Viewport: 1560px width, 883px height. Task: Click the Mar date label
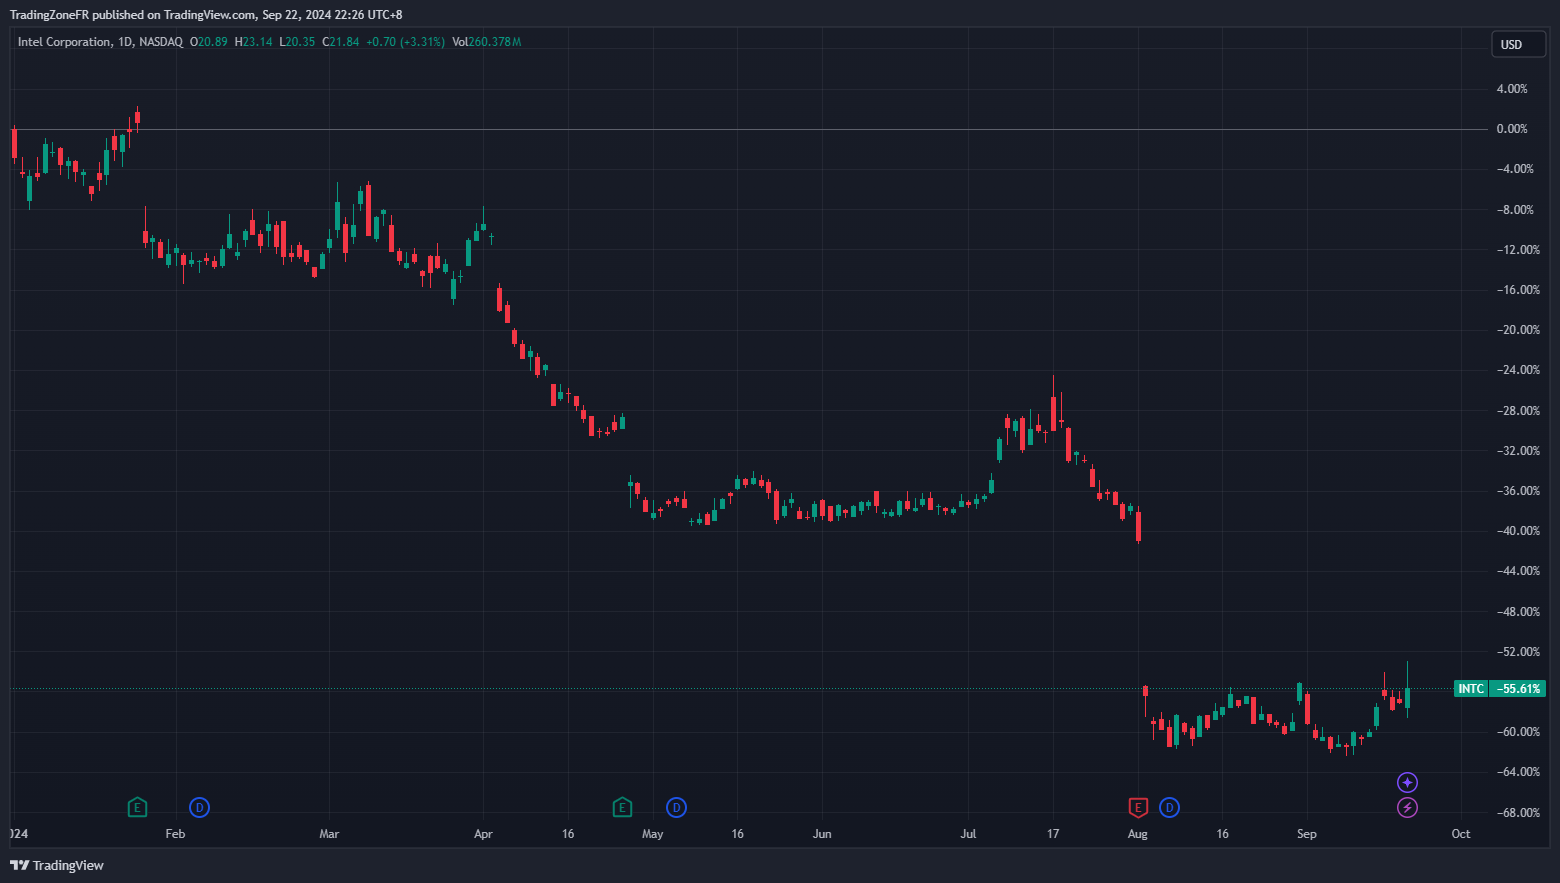pyautogui.click(x=329, y=834)
